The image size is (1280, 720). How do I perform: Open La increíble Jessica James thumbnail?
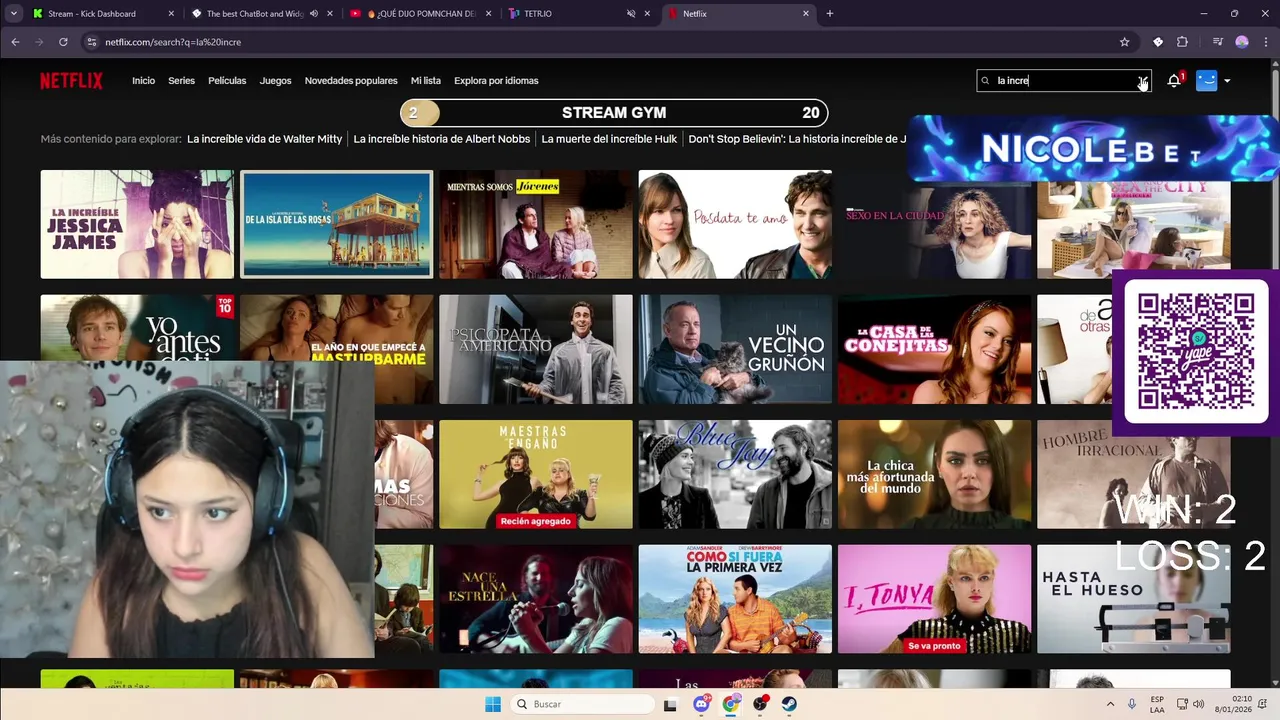click(137, 224)
